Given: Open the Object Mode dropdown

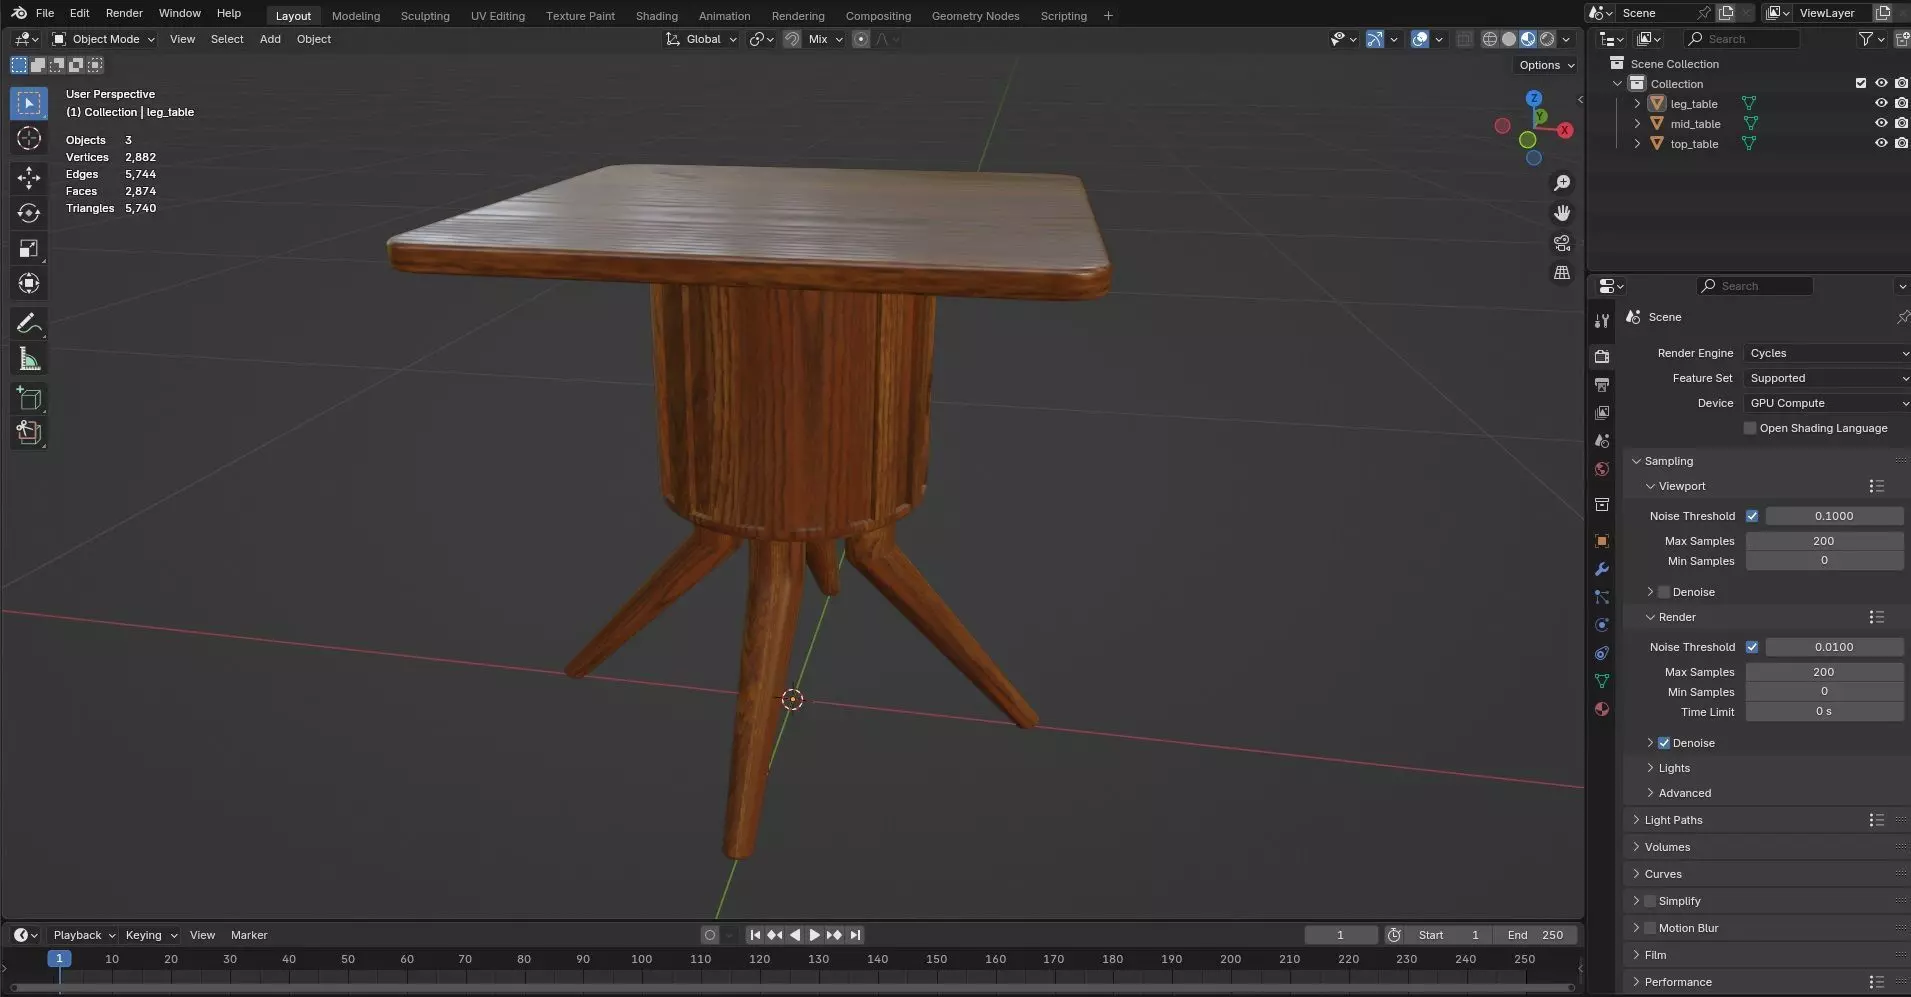Looking at the screenshot, I should pos(104,39).
